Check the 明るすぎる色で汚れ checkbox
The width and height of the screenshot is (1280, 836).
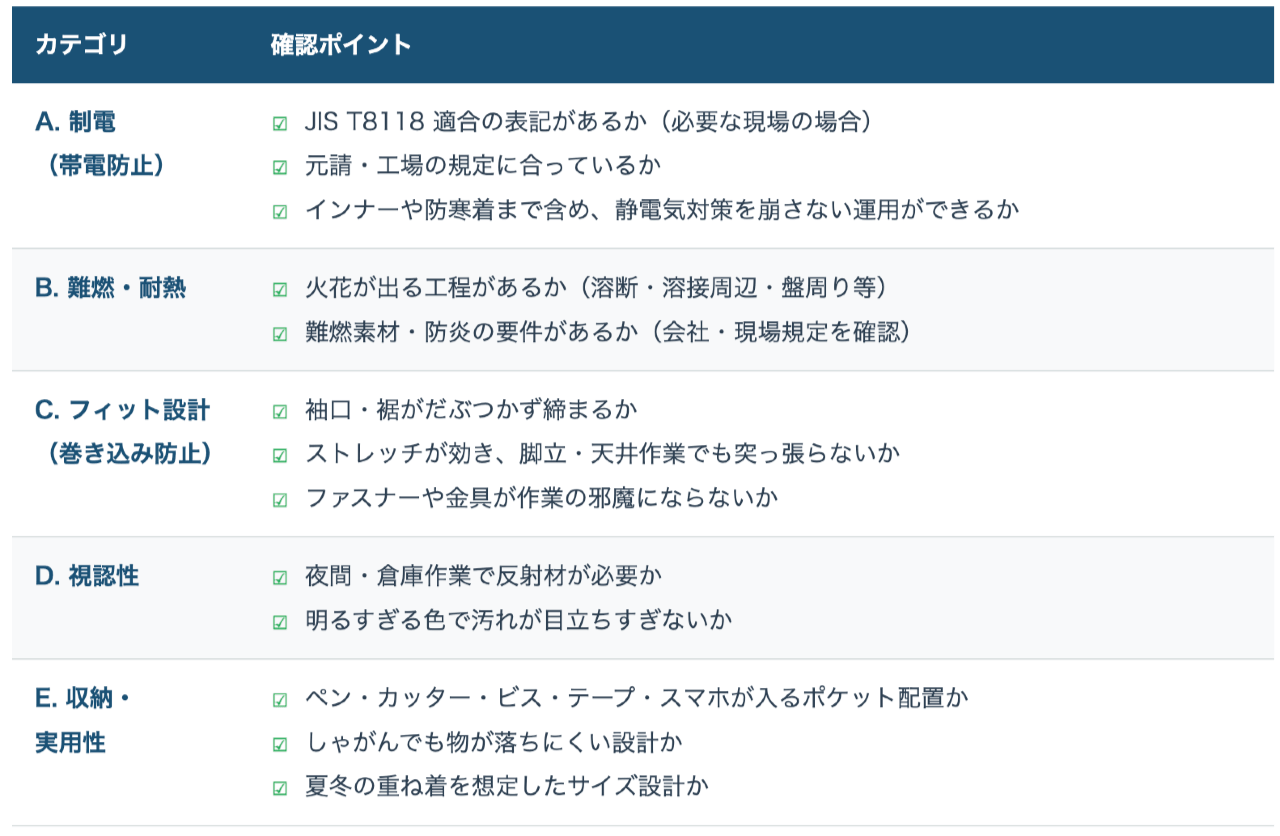pos(280,622)
